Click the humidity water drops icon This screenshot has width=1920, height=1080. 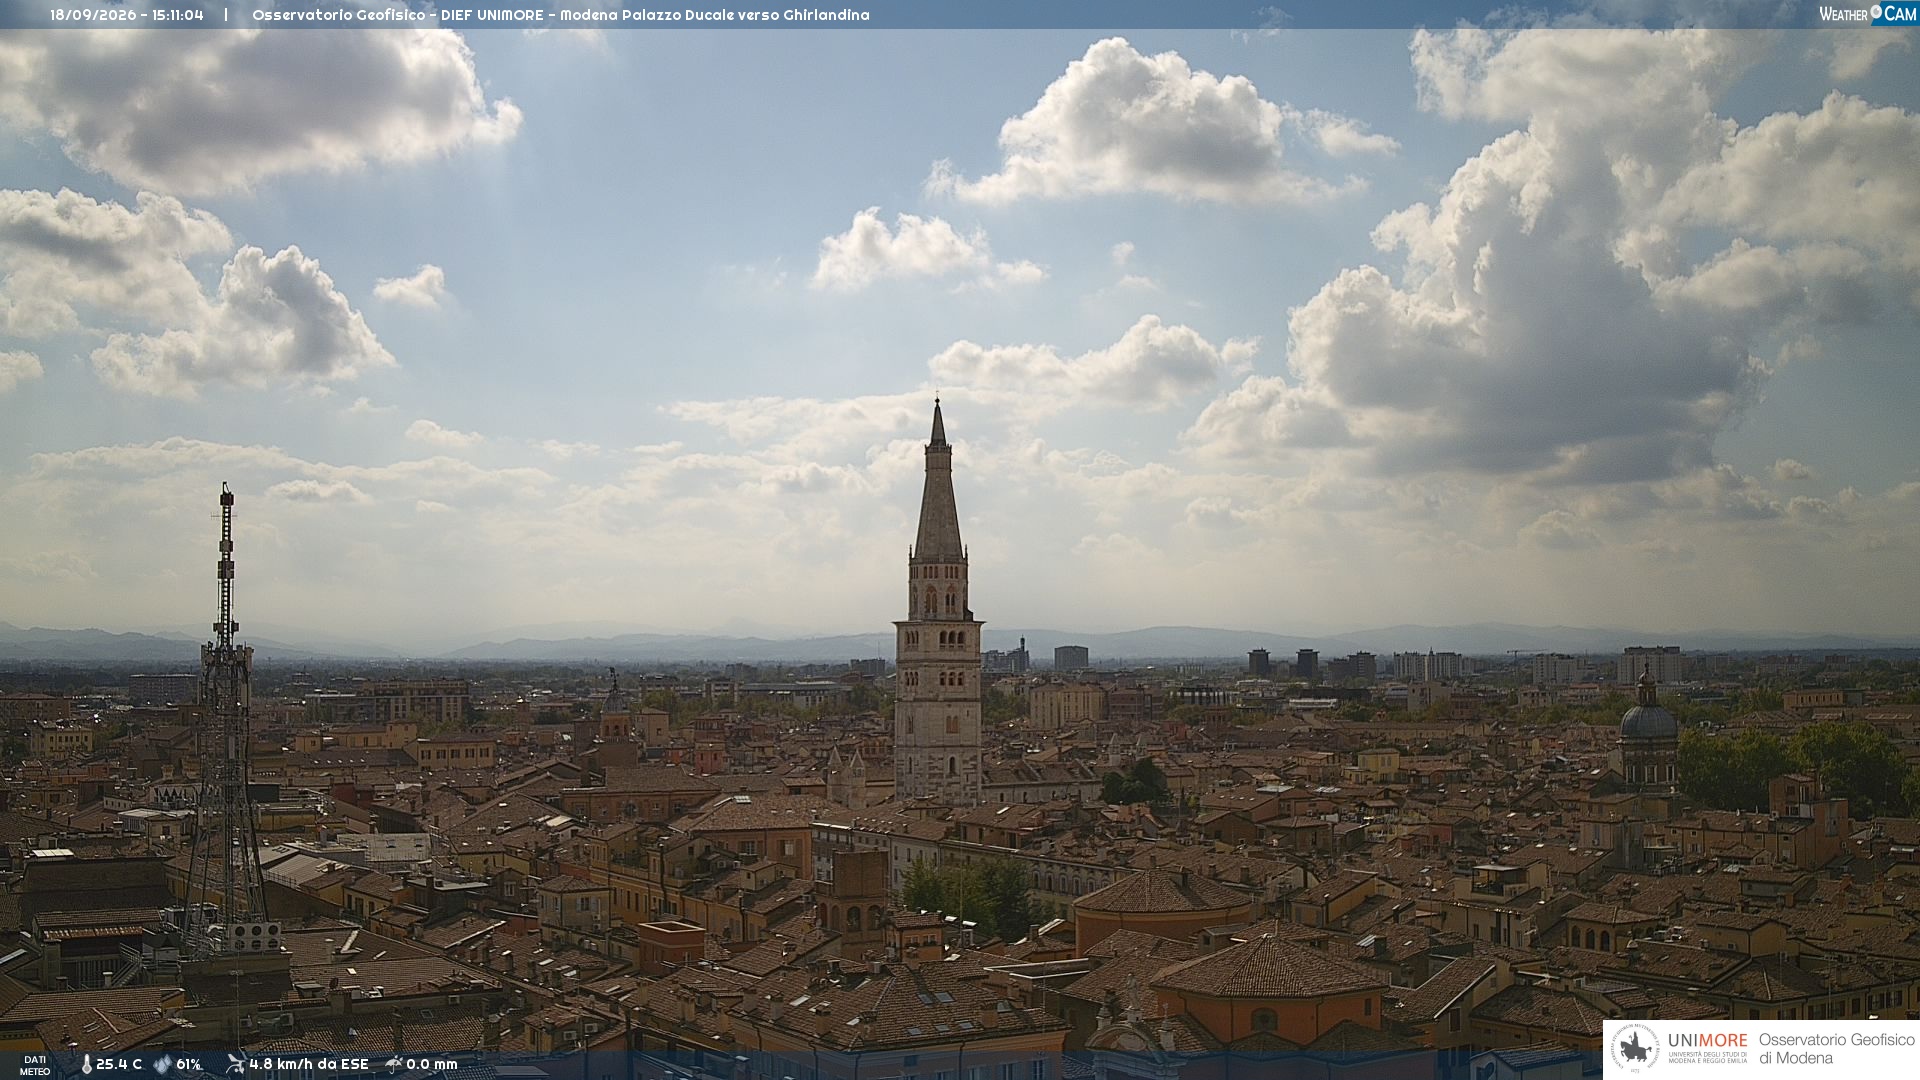coord(162,1064)
